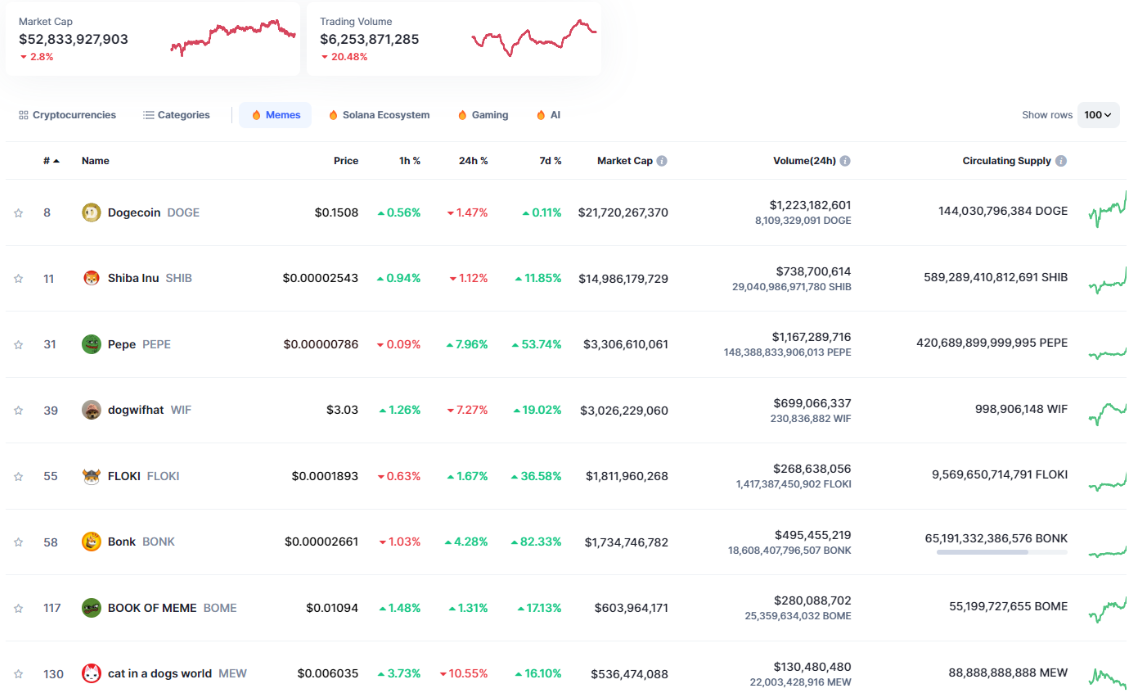
Task: Sort by rank number column header
Action: point(51,161)
